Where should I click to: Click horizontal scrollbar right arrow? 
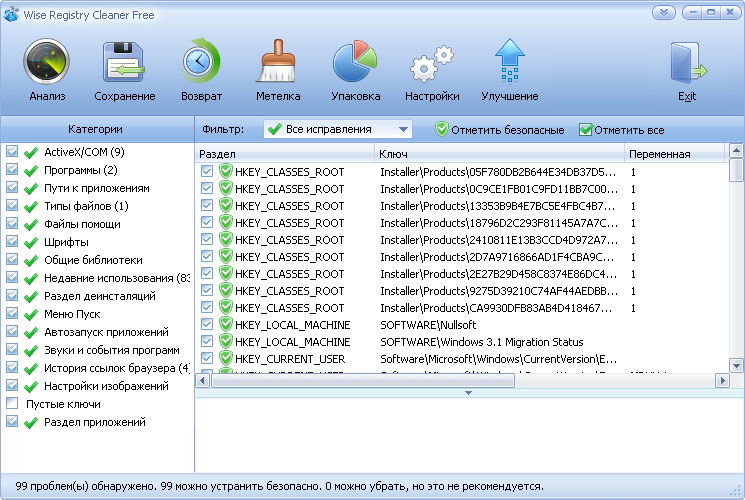pyautogui.click(x=722, y=380)
